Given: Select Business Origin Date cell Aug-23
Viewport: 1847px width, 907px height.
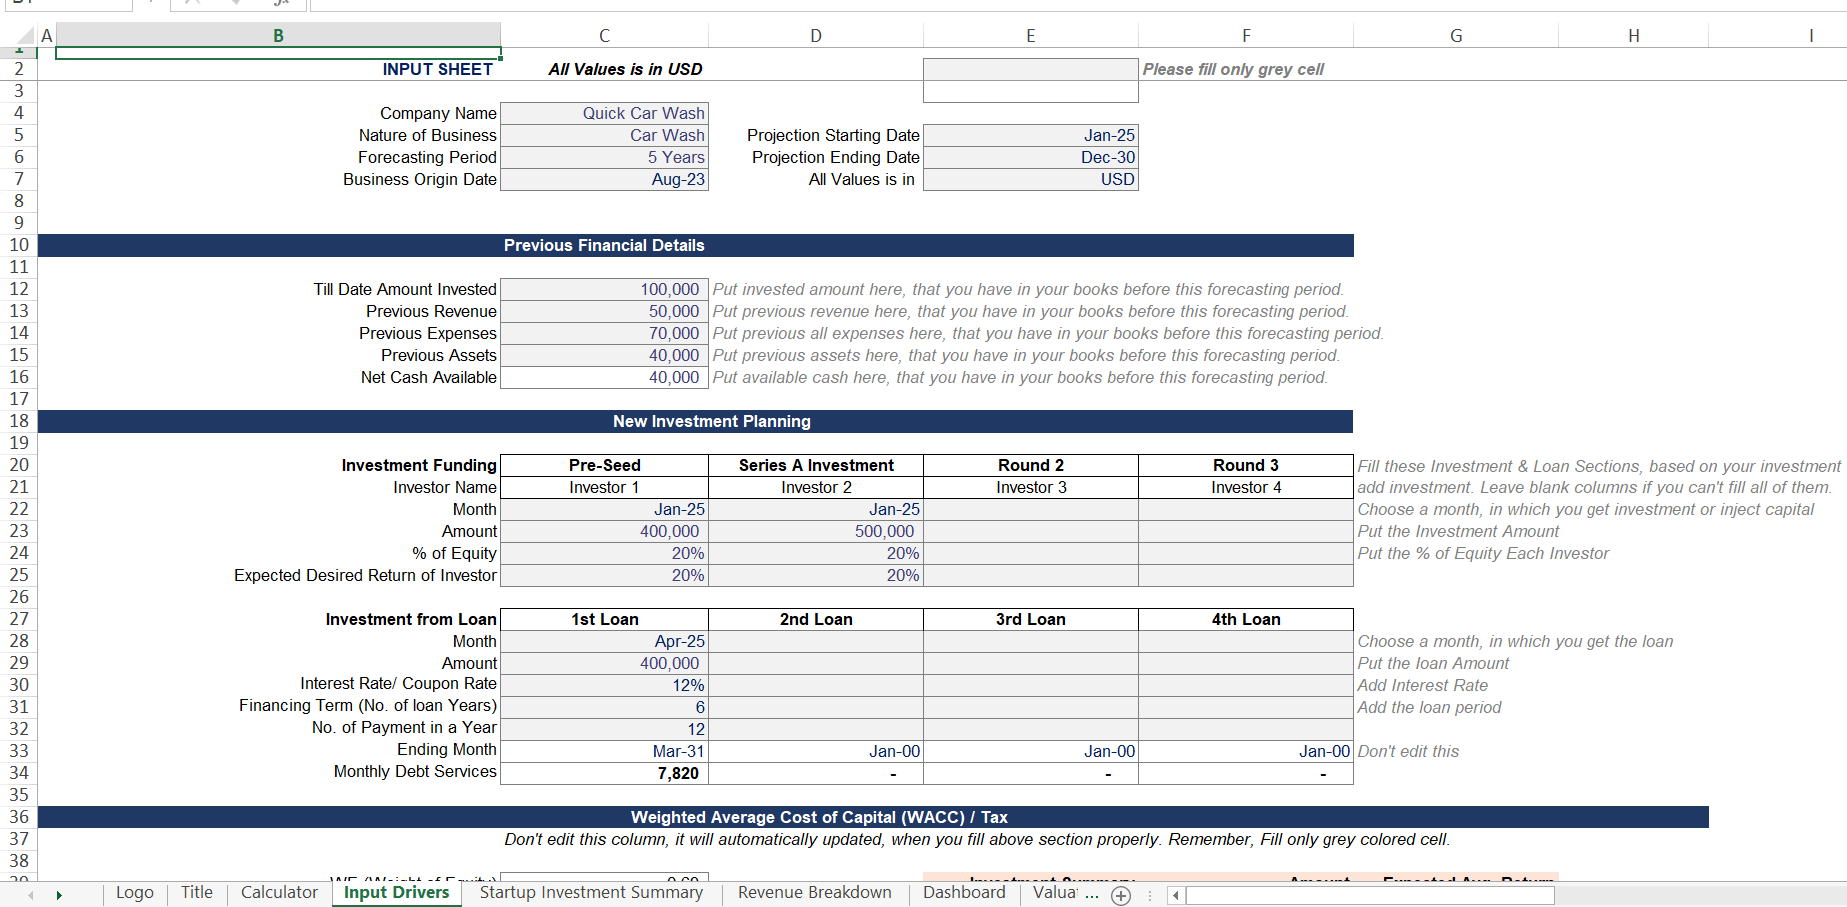Looking at the screenshot, I should point(604,179).
